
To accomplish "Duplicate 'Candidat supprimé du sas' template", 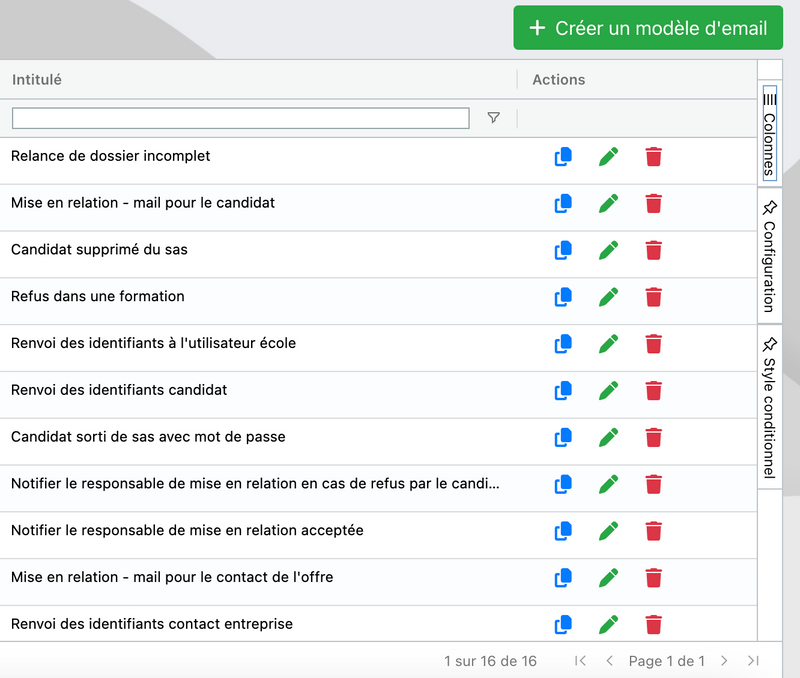I will click(563, 250).
